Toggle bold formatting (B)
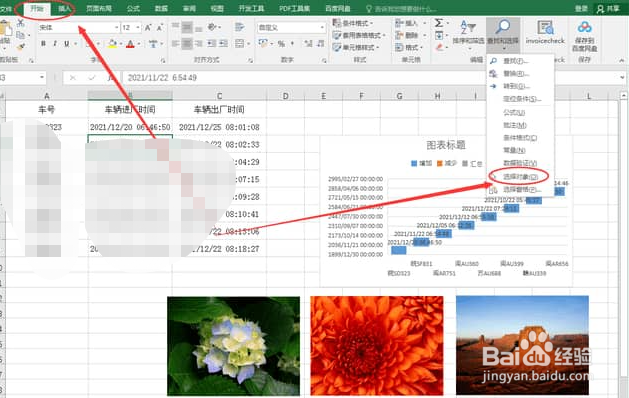This screenshot has width=629, height=398. [43, 43]
